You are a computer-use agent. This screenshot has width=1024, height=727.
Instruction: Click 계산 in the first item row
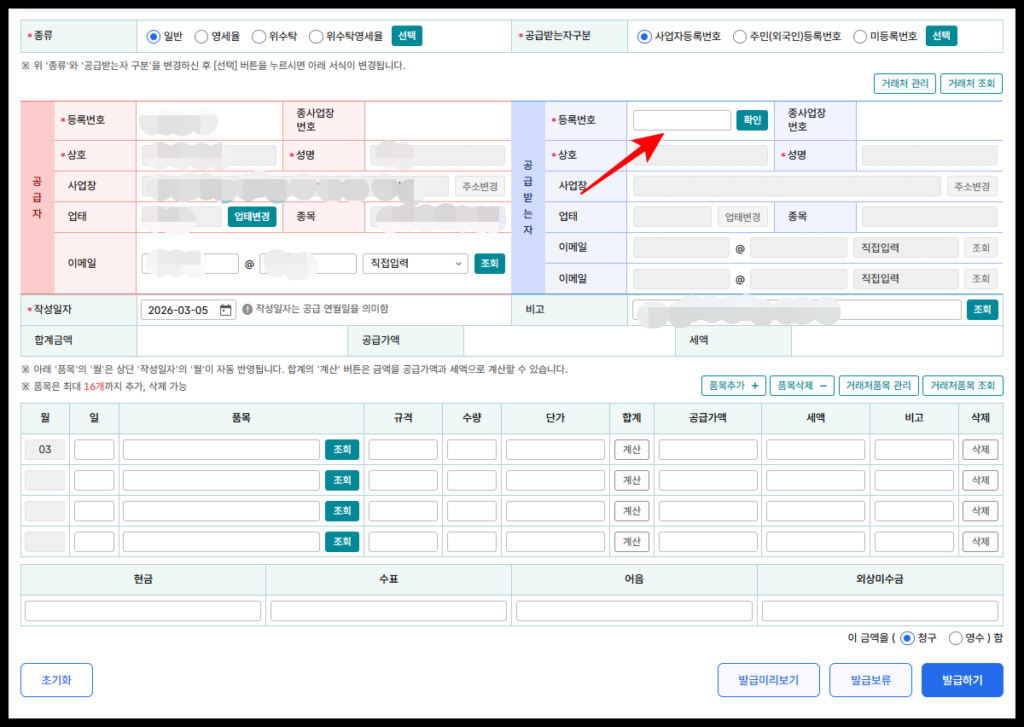coord(632,449)
